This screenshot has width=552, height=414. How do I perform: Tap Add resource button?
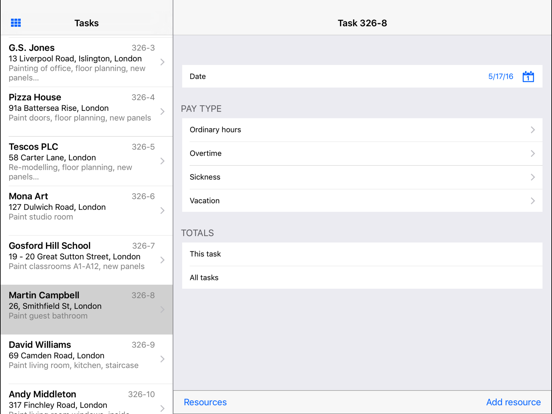pyautogui.click(x=513, y=402)
